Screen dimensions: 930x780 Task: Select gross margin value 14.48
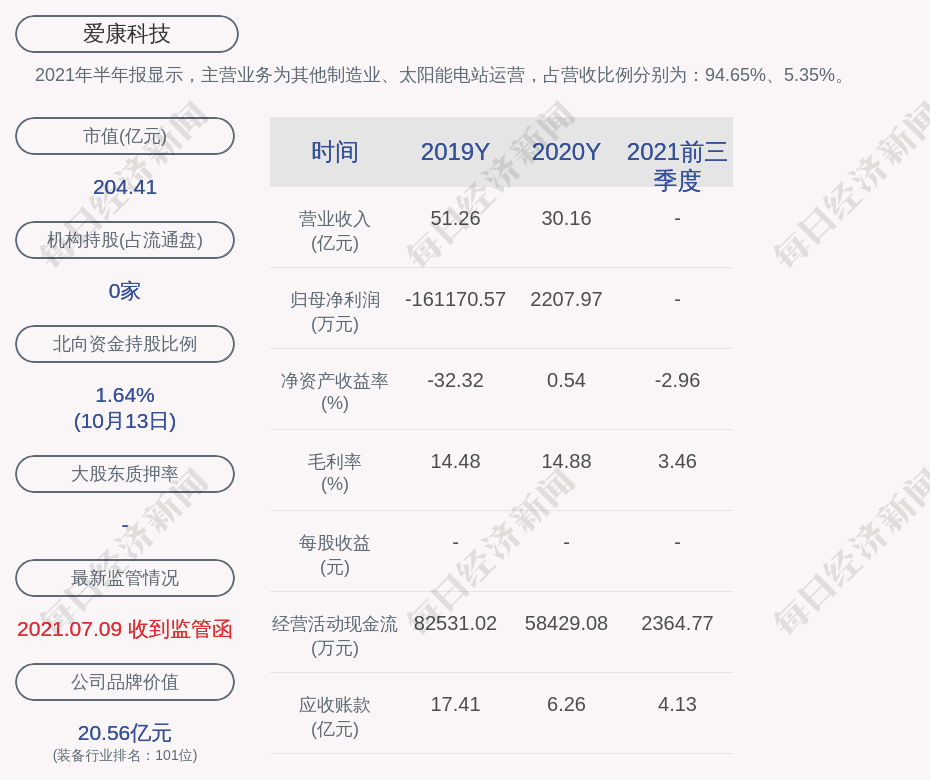point(455,461)
